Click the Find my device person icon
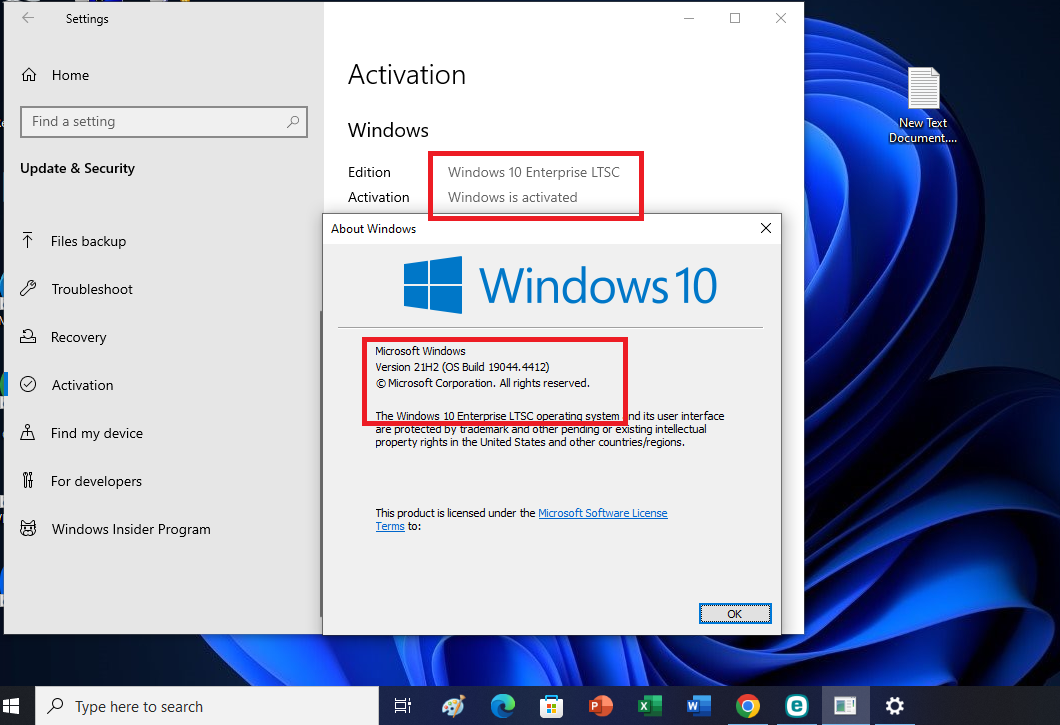Viewport: 1060px width, 725px height. (x=28, y=432)
